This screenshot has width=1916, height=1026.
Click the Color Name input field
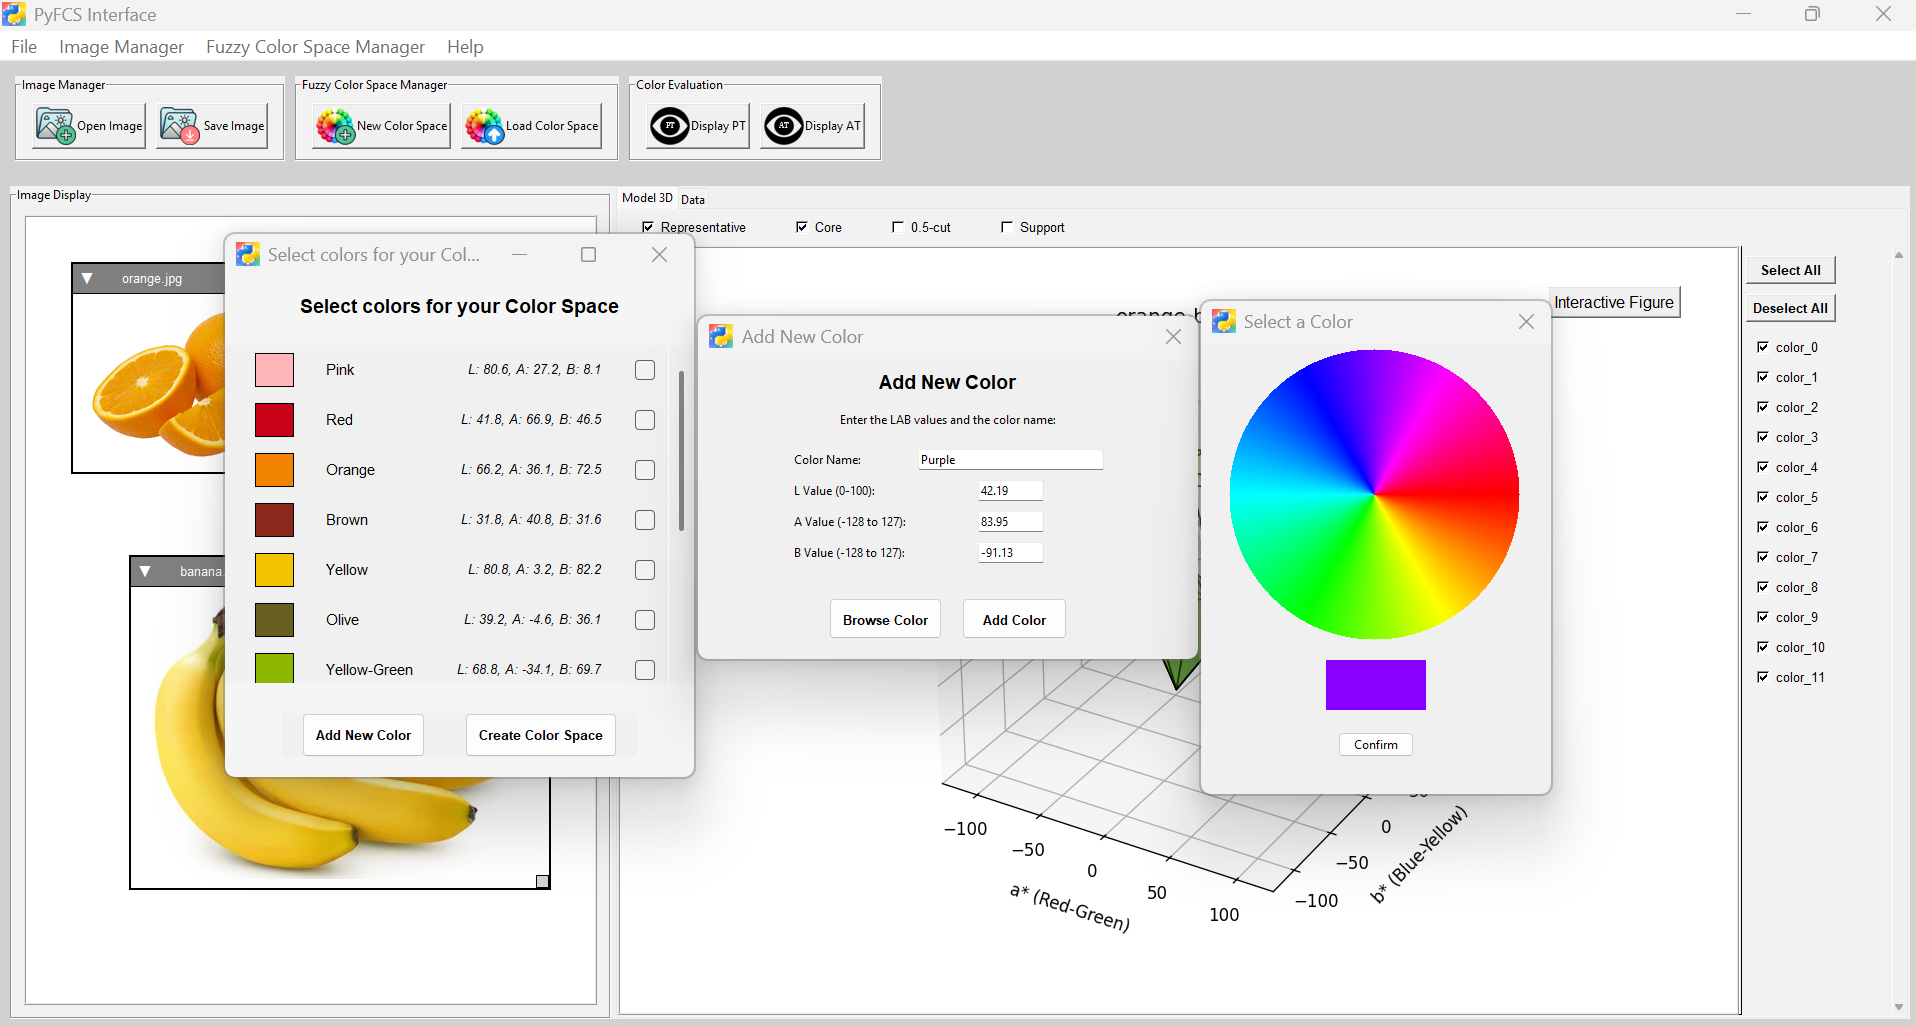point(1010,460)
